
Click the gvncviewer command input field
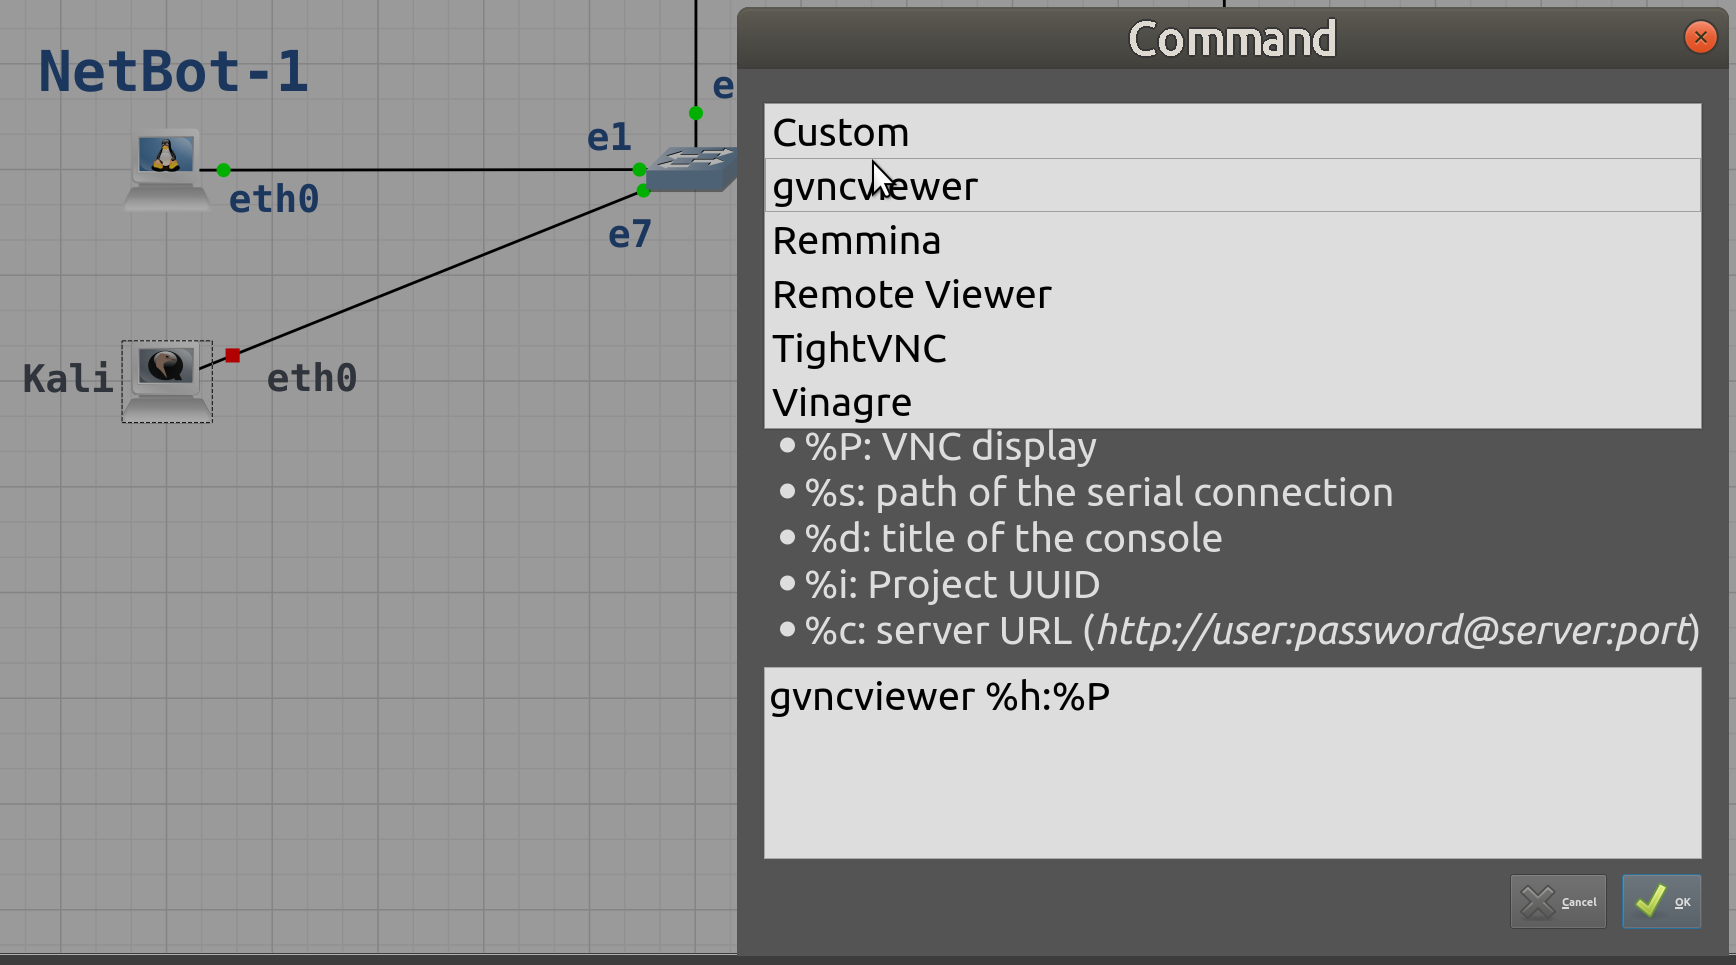click(x=1230, y=763)
